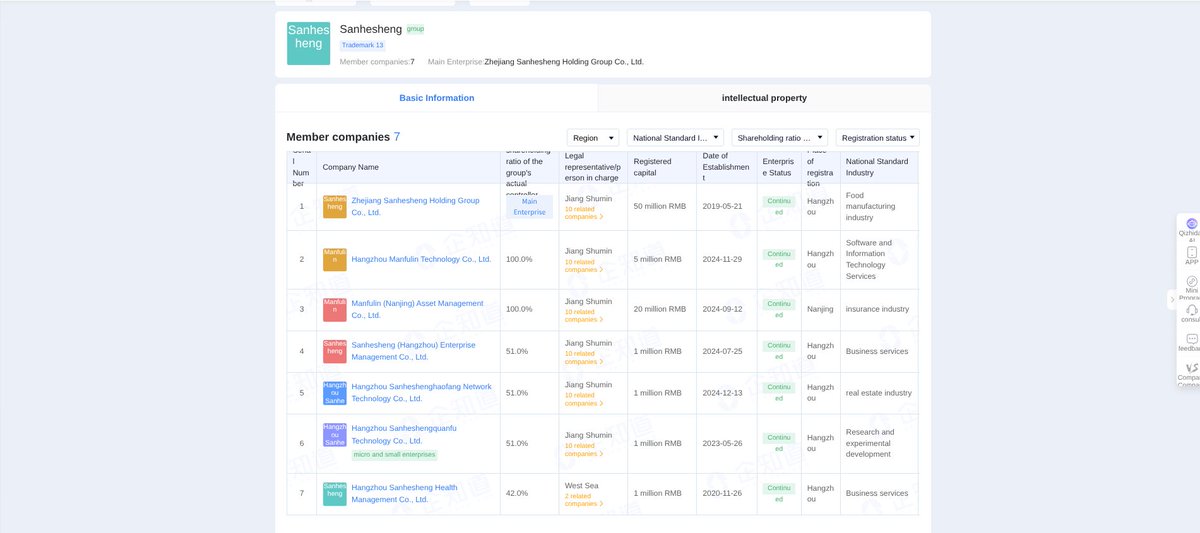This screenshot has height=533, width=1200.
Task: Click the real estate industry cell
Action: 879,393
